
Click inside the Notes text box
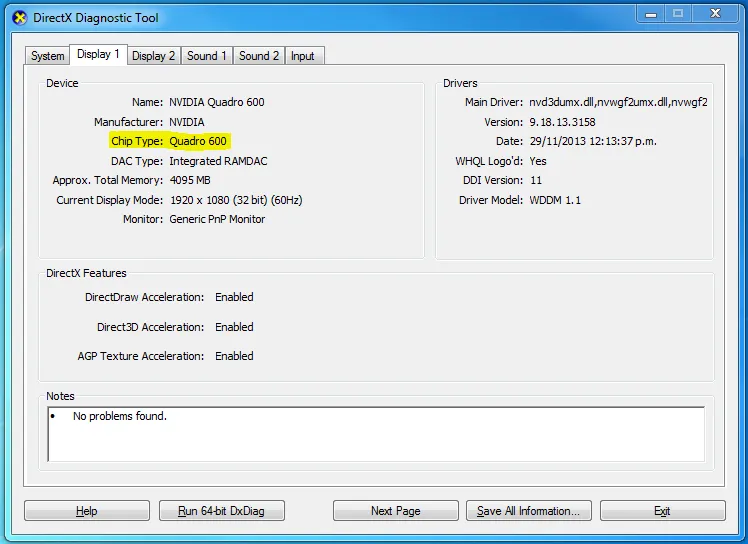[376, 434]
